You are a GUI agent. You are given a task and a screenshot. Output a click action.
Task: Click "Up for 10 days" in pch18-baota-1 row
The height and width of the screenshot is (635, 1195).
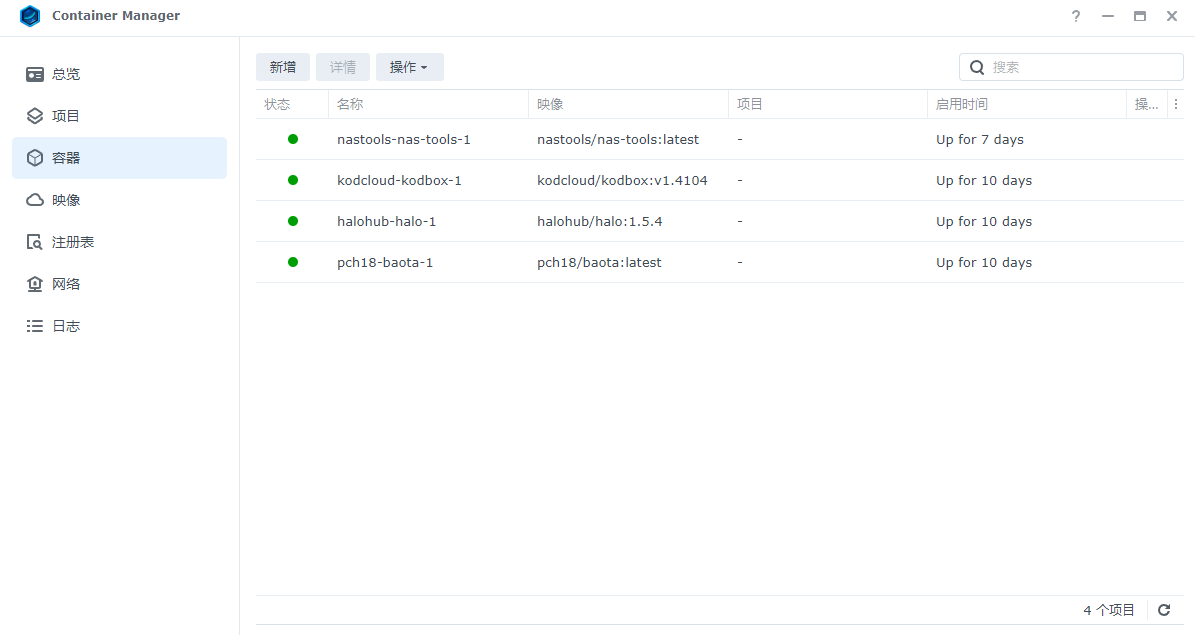[x=984, y=263]
